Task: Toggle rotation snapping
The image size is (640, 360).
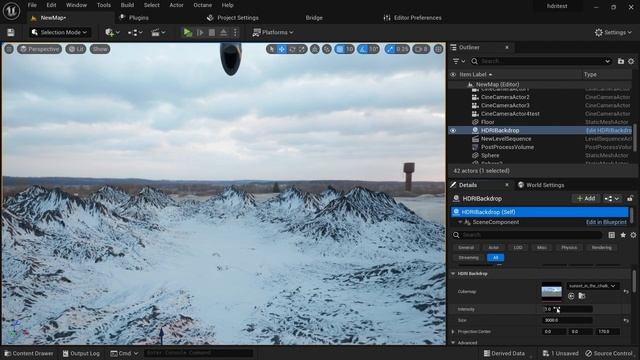Action: [363, 49]
